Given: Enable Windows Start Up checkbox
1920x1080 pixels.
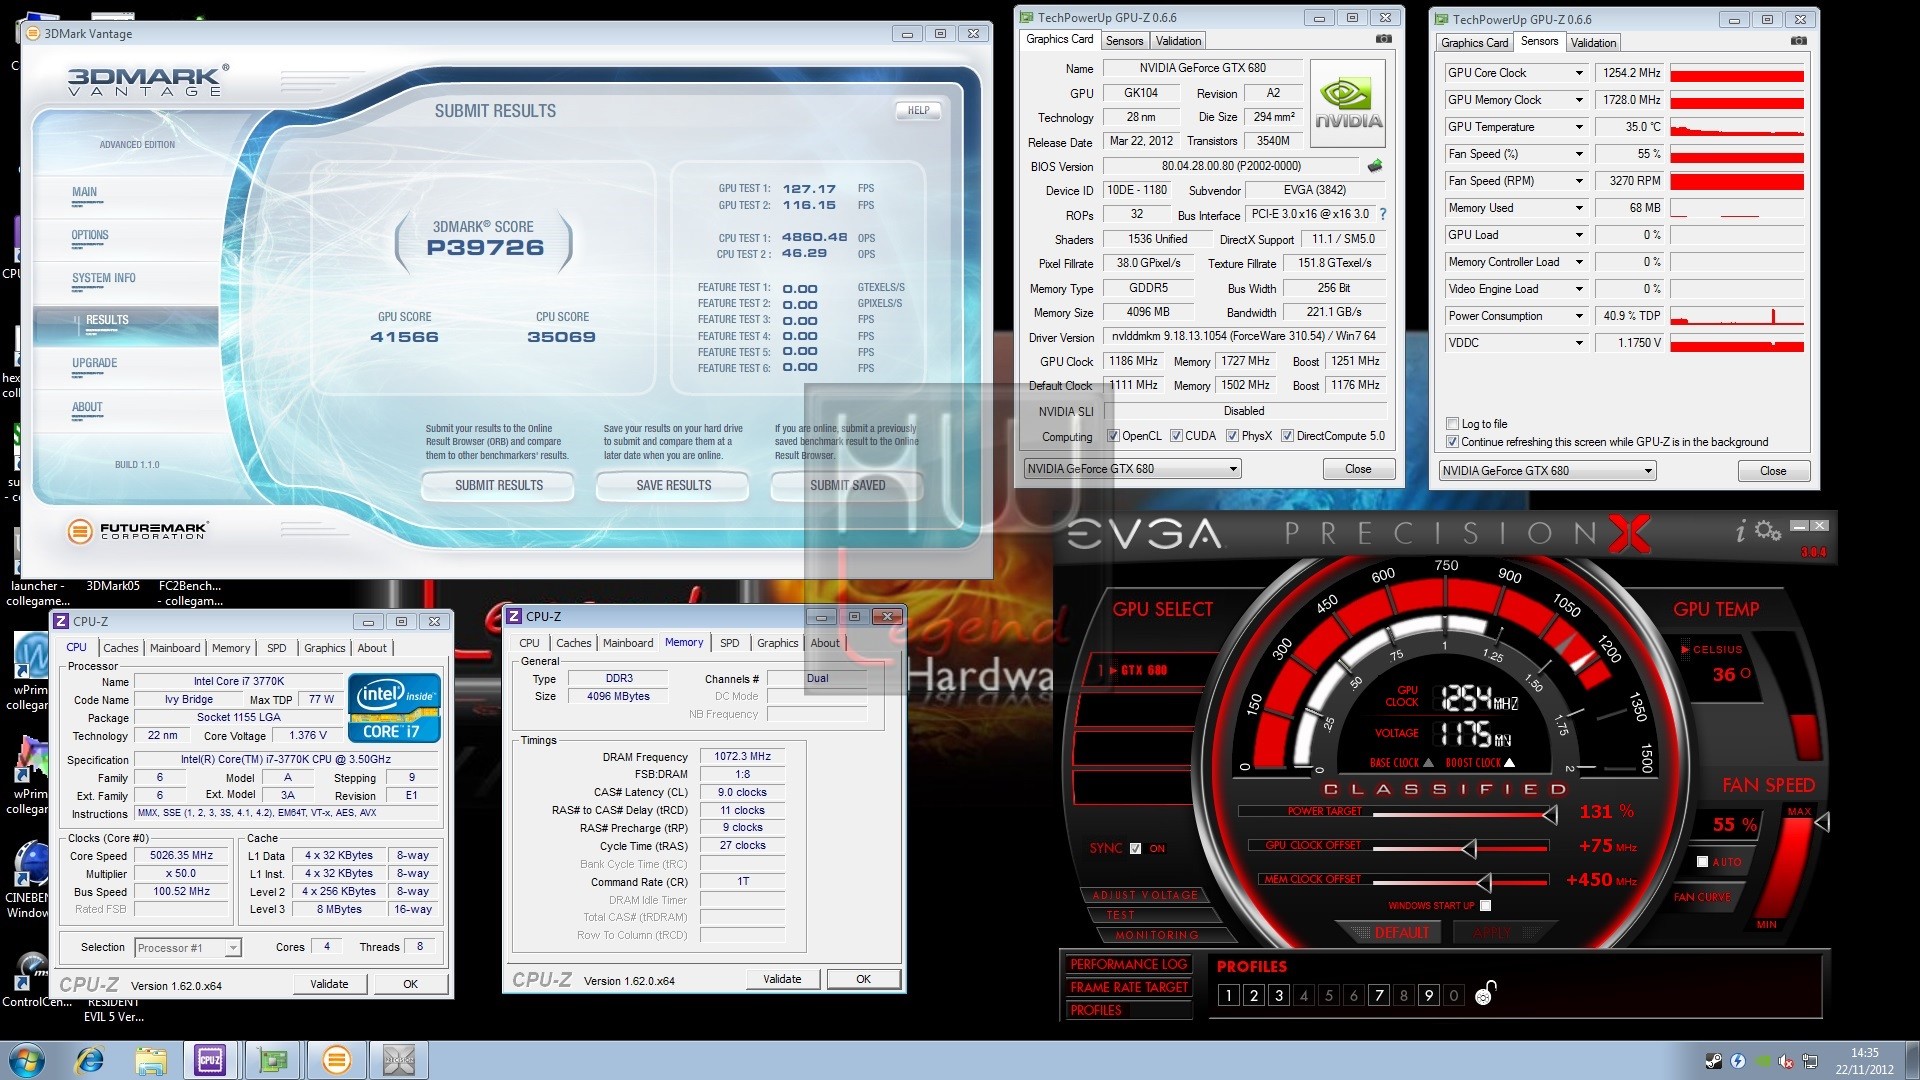Looking at the screenshot, I should 1485,906.
